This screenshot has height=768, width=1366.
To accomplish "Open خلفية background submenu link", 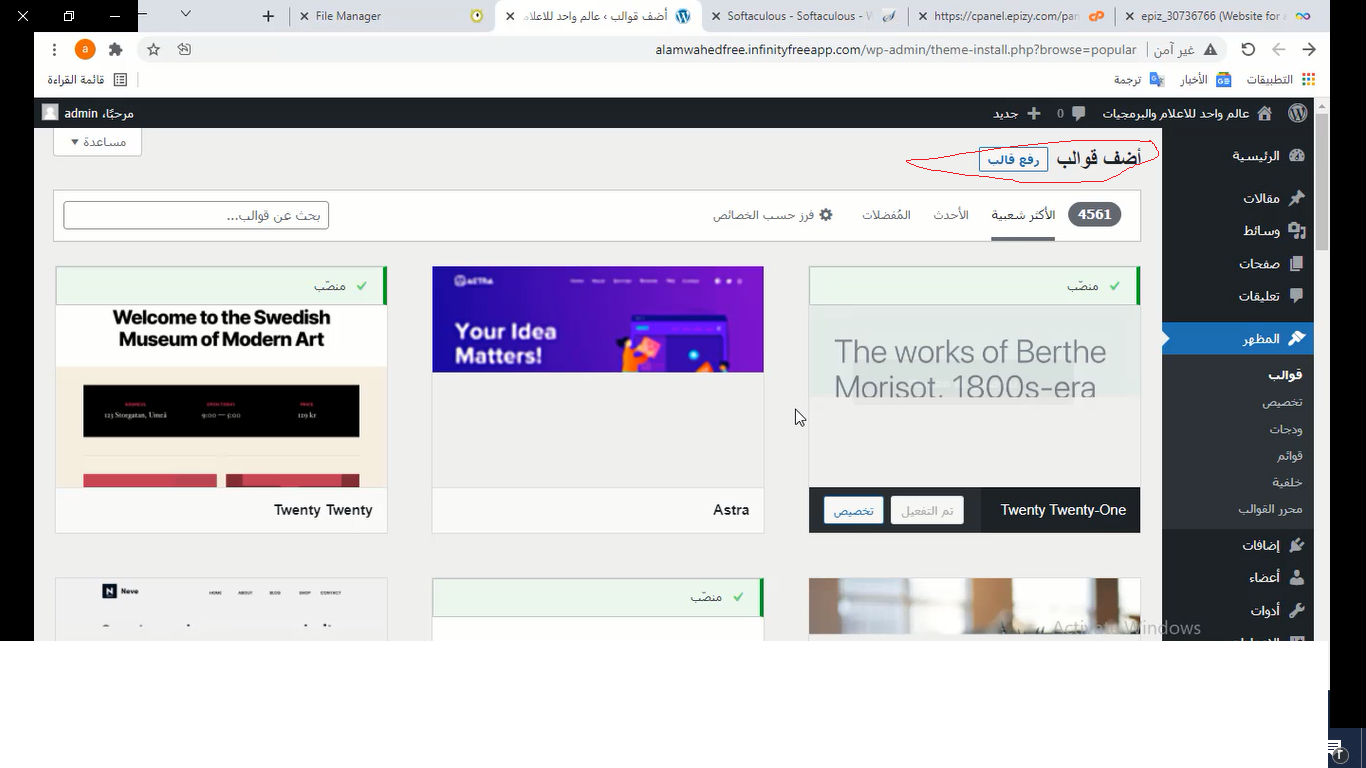I will [x=1287, y=483].
